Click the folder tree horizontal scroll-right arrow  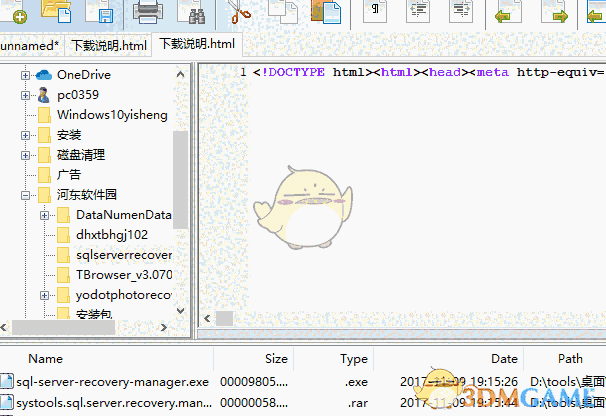(164, 328)
